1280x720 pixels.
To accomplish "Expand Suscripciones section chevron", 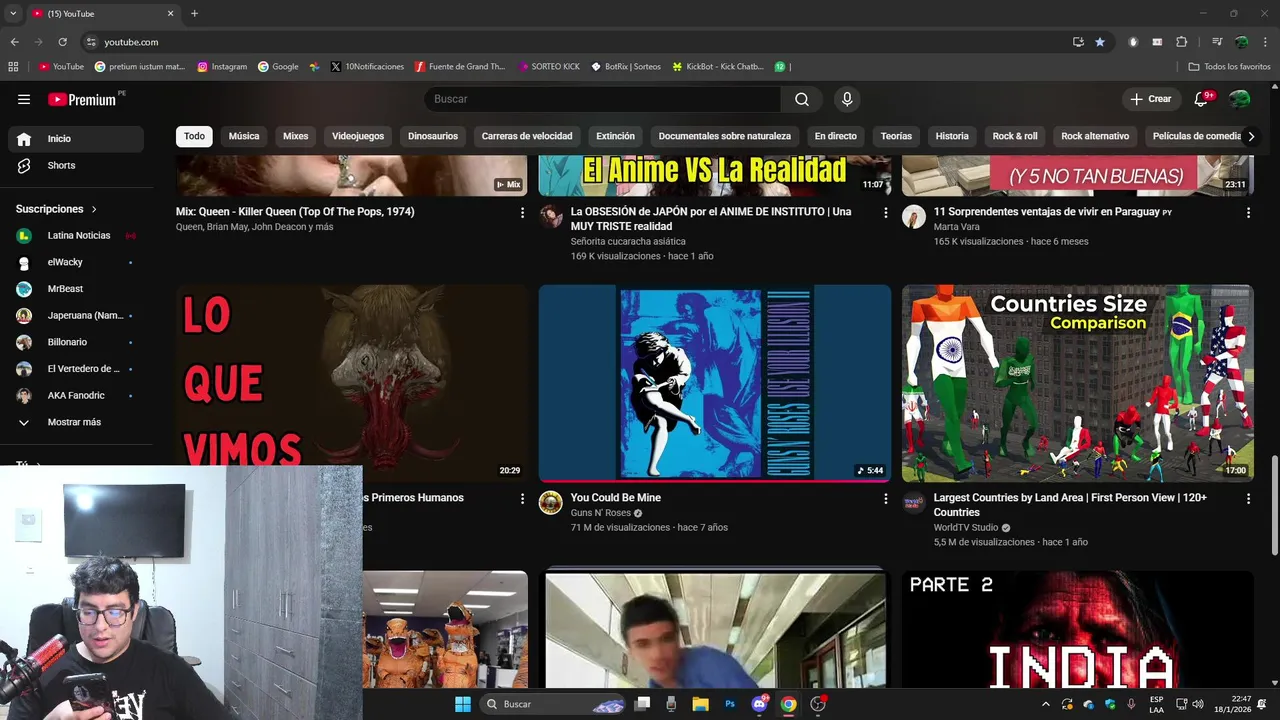I will (94, 209).
